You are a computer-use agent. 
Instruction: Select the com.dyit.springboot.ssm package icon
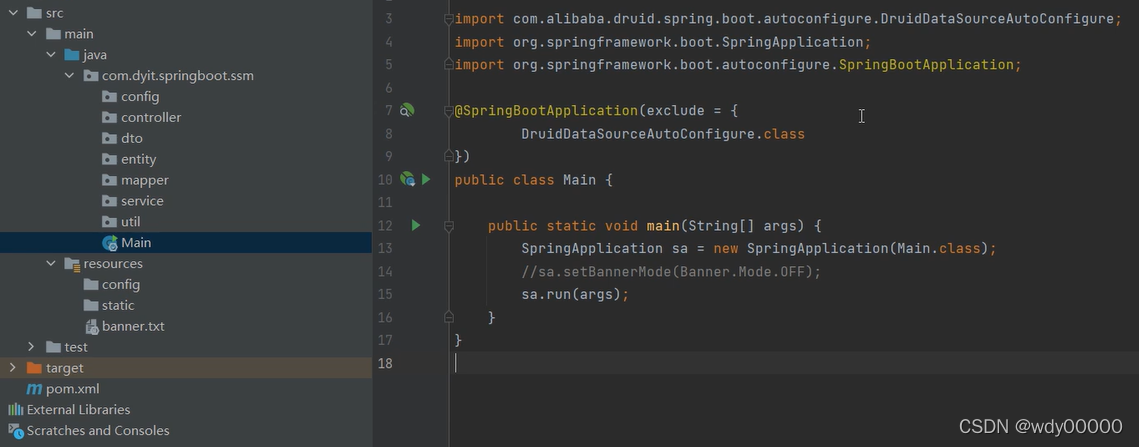pyautogui.click(x=91, y=76)
